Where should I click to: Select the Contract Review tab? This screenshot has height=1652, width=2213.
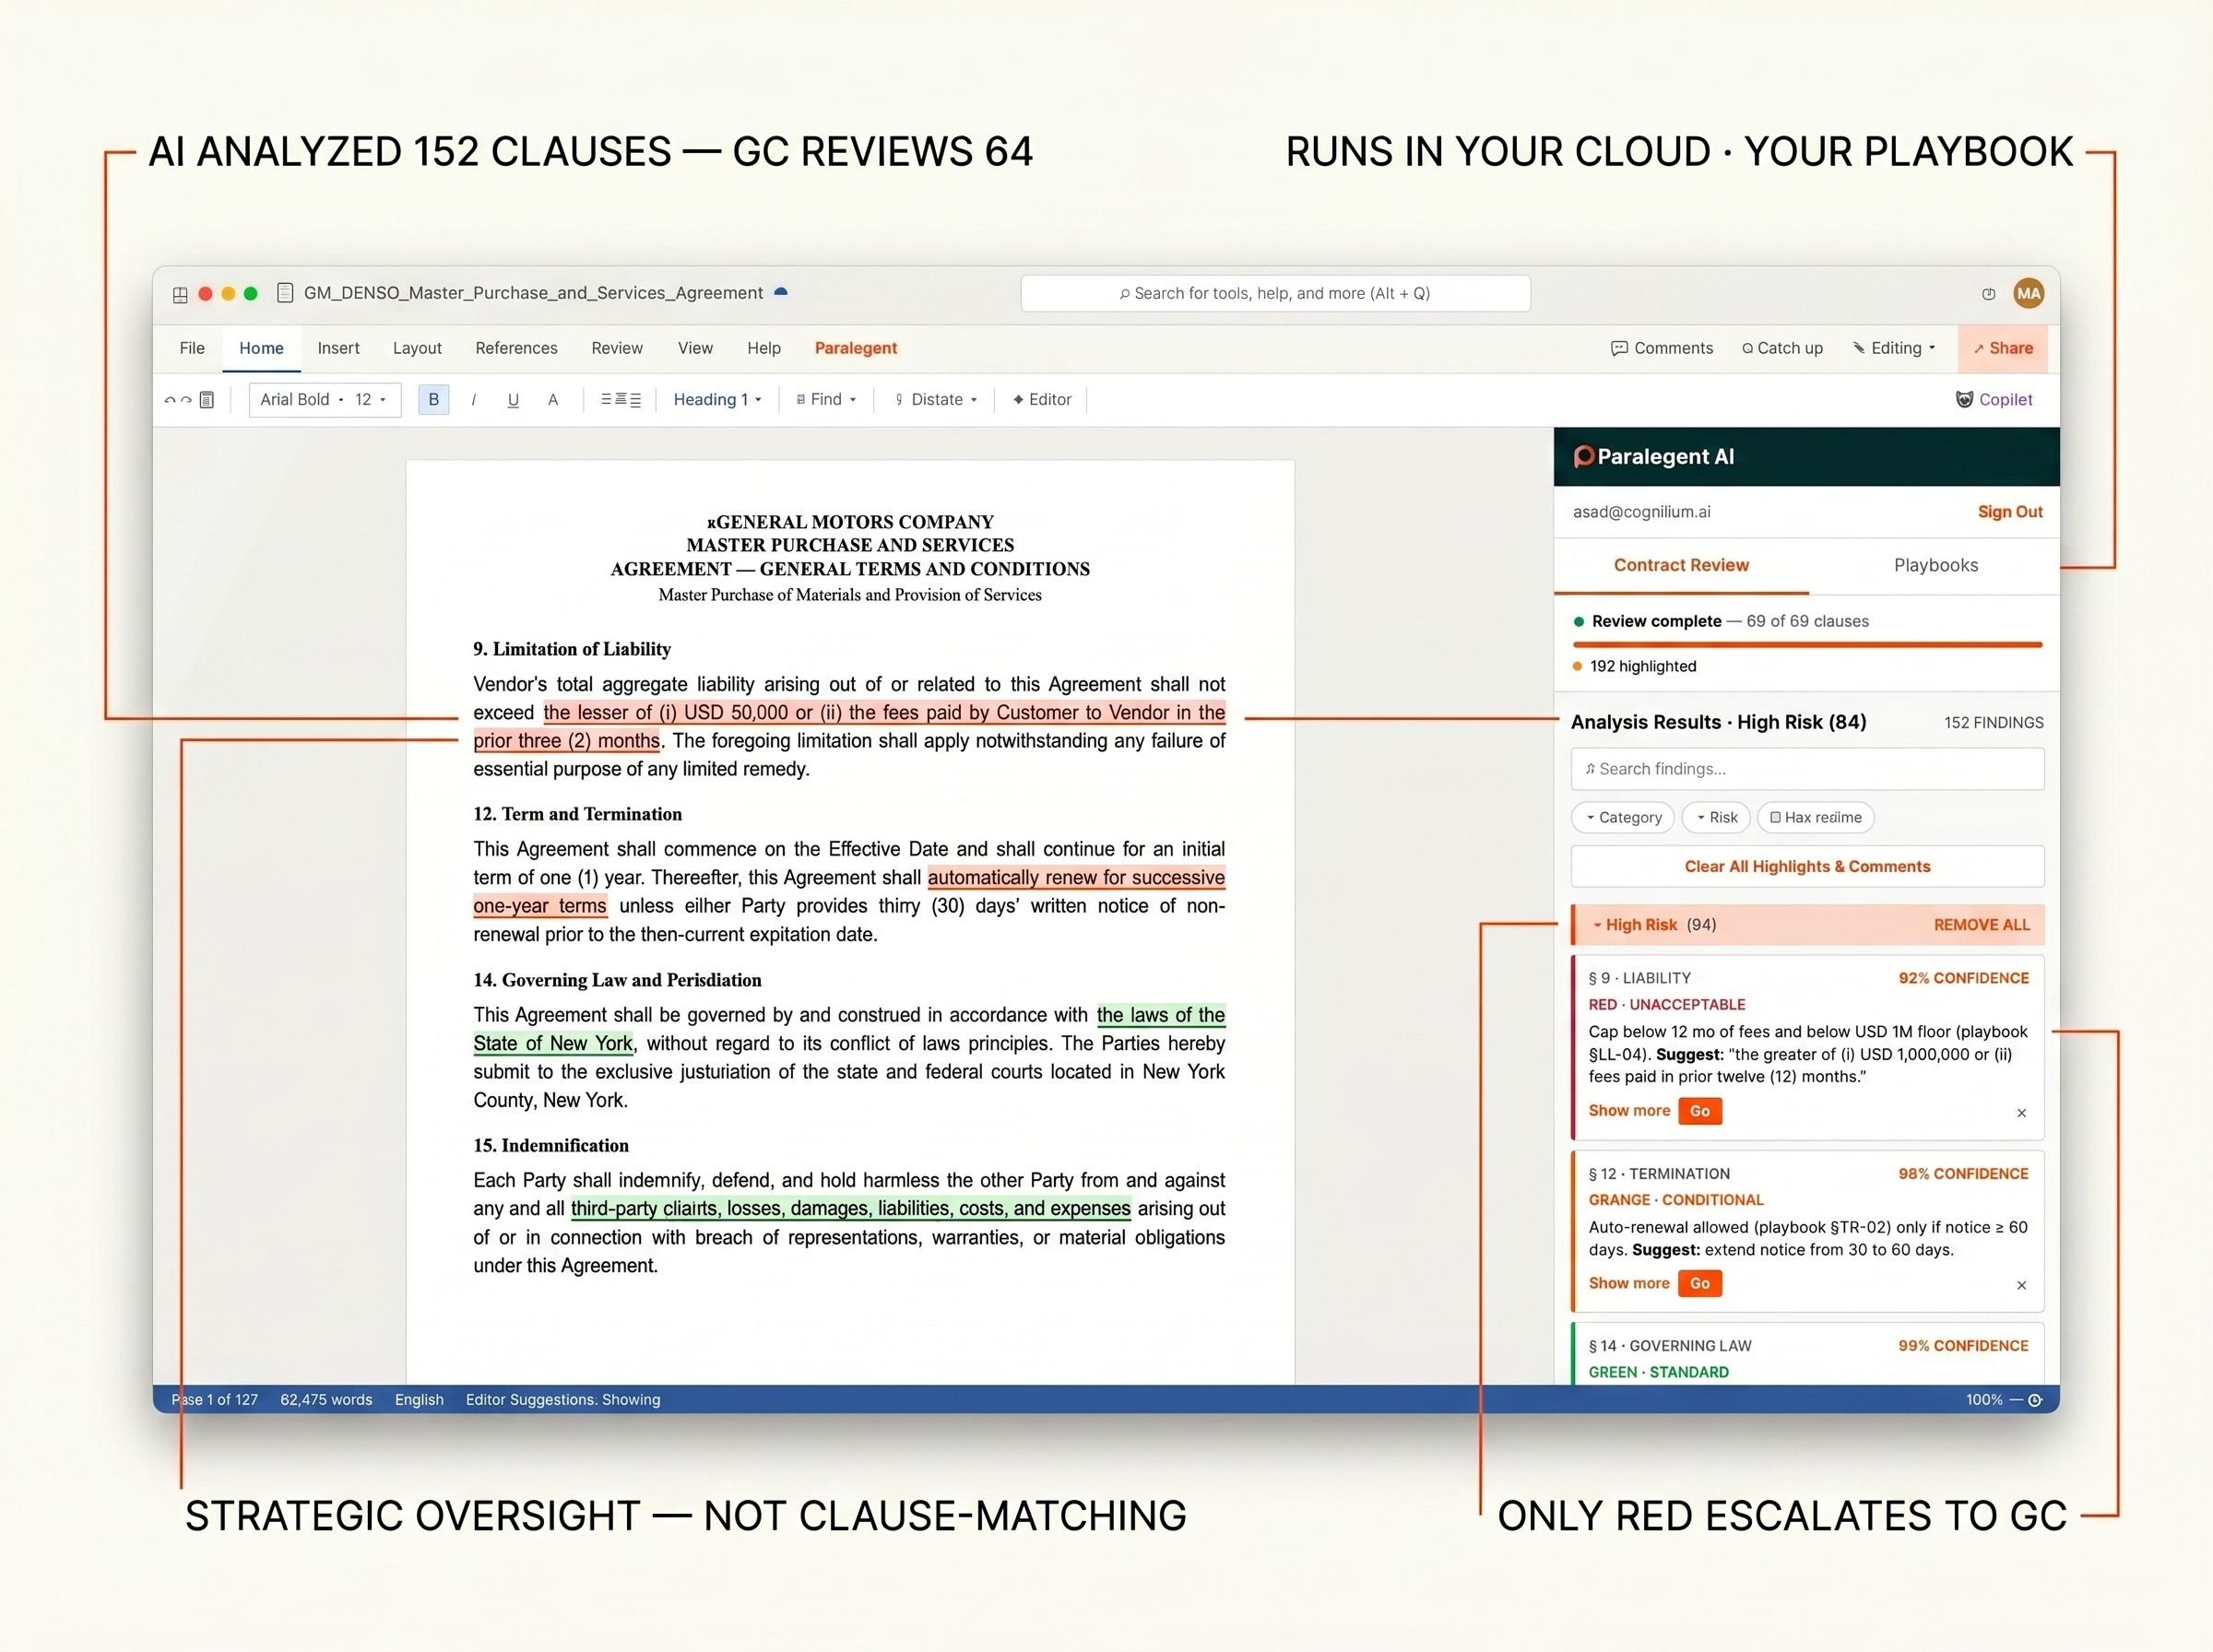click(1681, 565)
